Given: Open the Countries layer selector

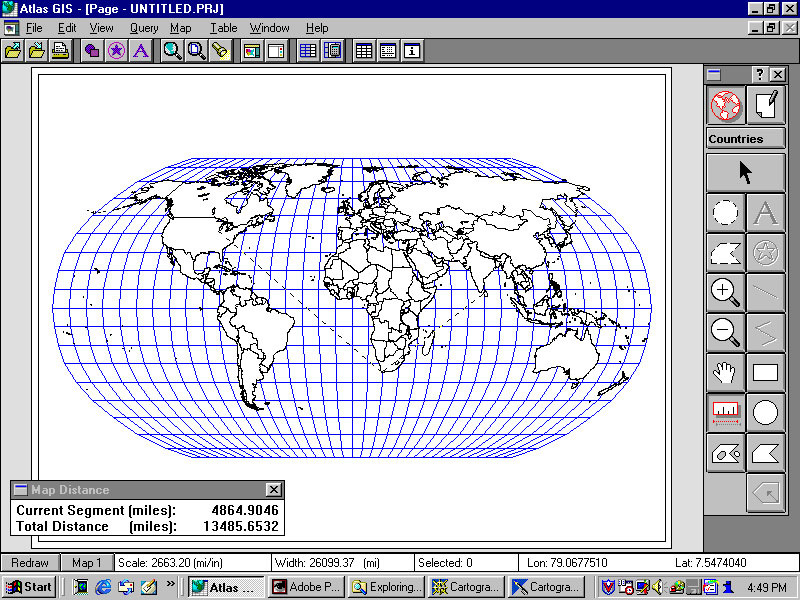Looking at the screenshot, I should (745, 139).
